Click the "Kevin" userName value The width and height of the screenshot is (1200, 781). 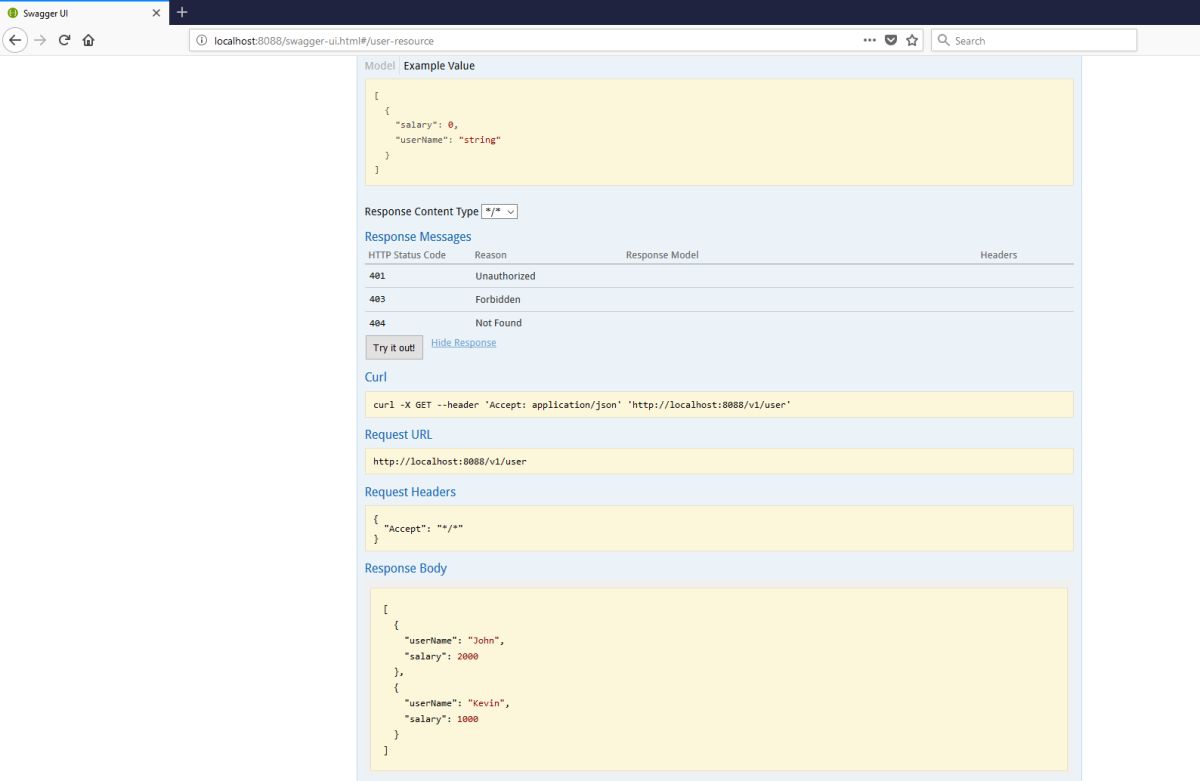pos(488,703)
